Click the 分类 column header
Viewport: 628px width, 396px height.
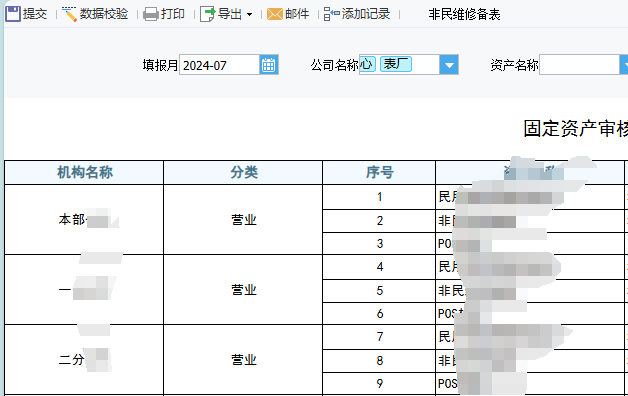click(x=243, y=173)
